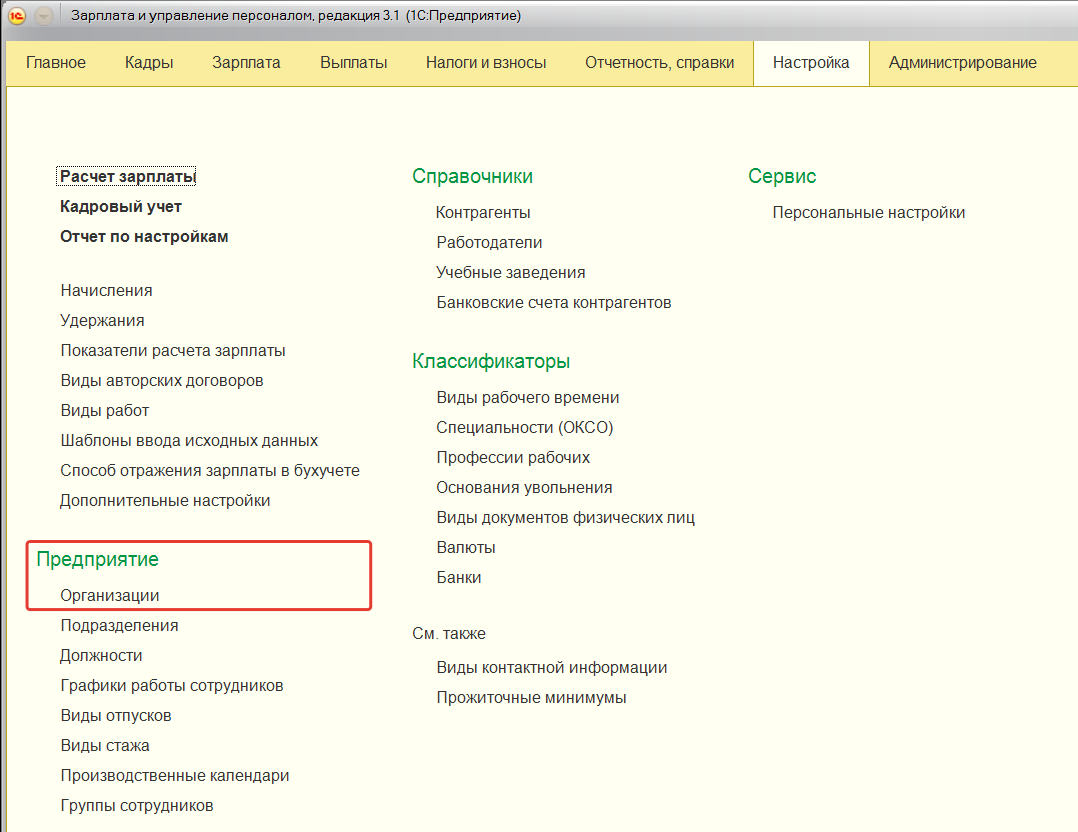Open Основания увольнения classifier
Screen dimensions: 1078x832
pyautogui.click(x=525, y=488)
